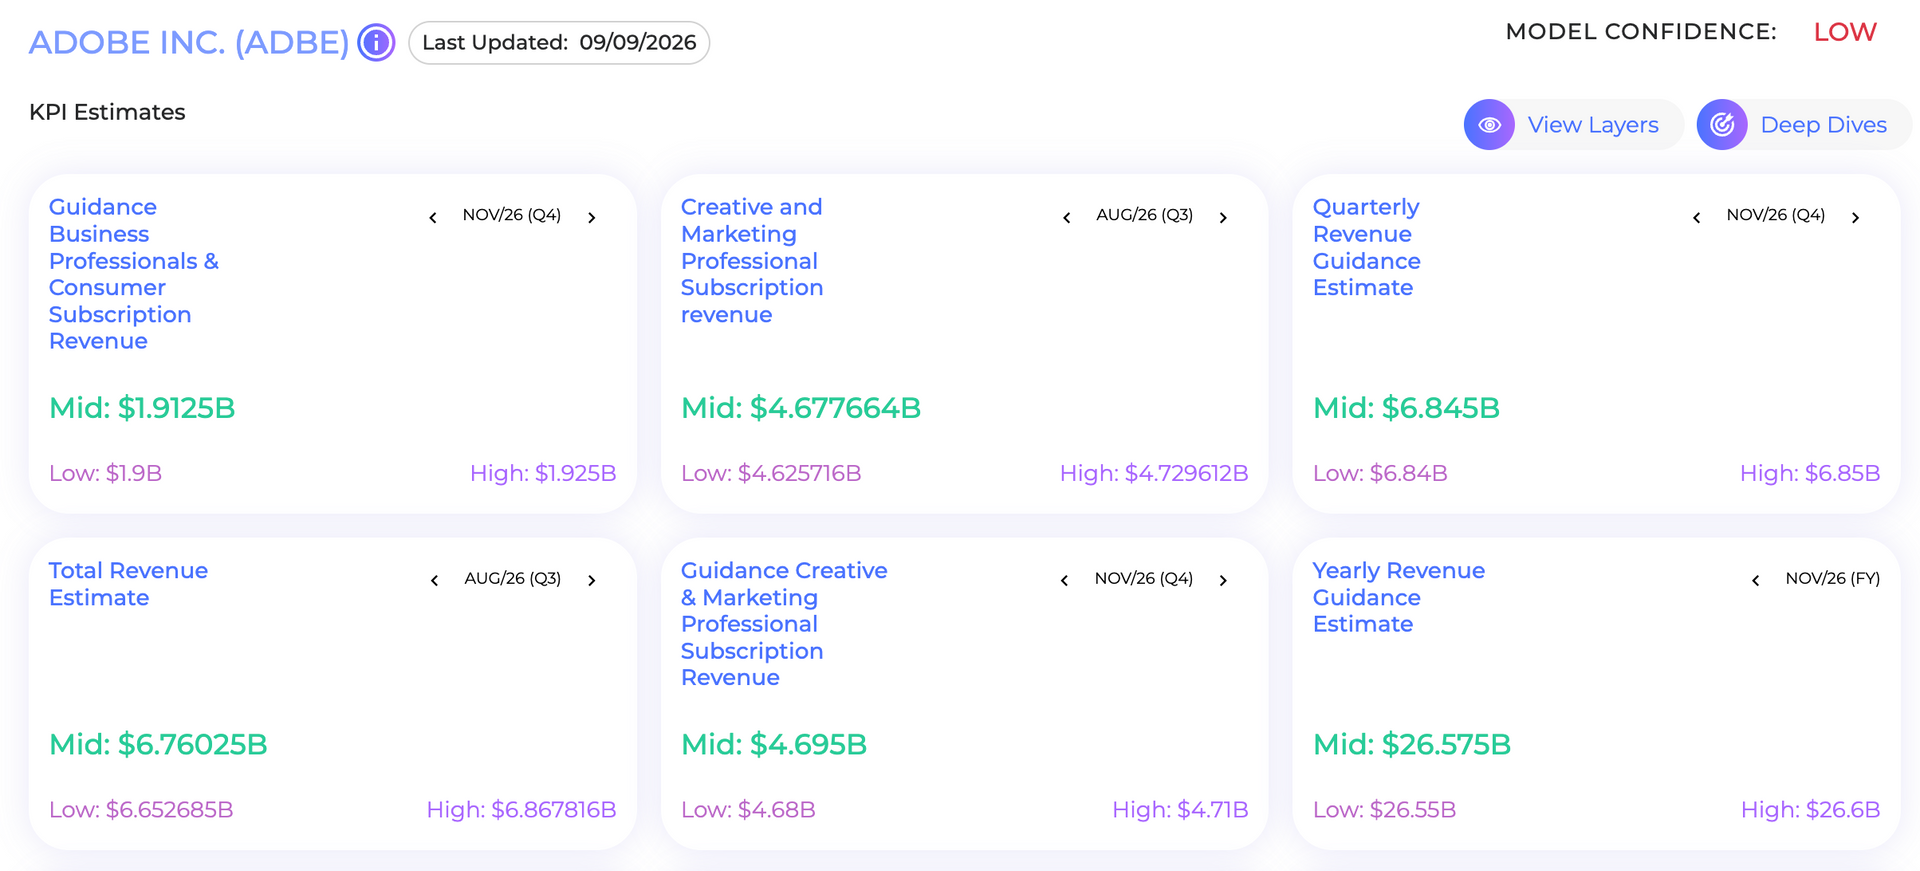Screen dimensions: 1920x871
Task: Click Mid: $4.677664B value
Action: pyautogui.click(x=801, y=408)
